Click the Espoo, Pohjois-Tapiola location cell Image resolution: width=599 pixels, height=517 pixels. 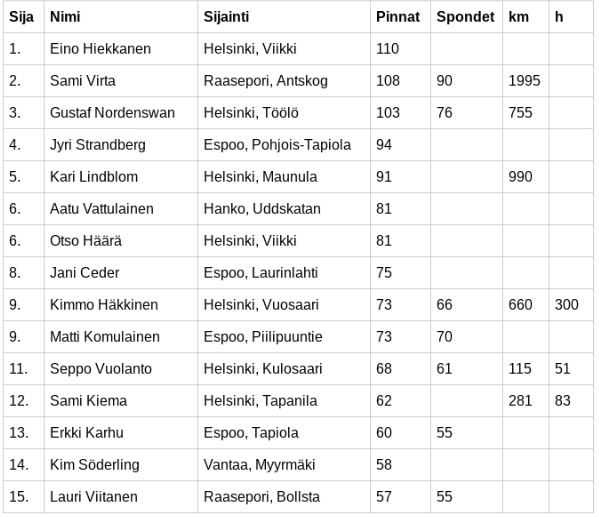point(277,145)
